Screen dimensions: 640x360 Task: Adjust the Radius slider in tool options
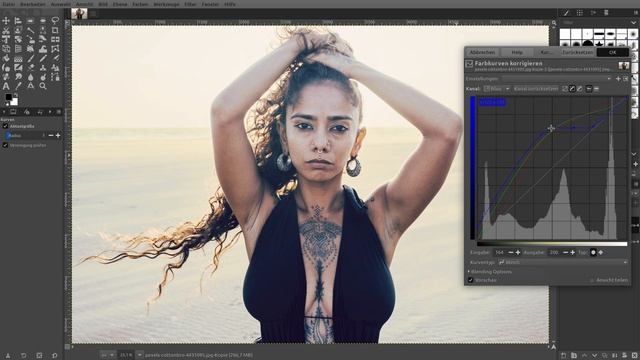point(25,135)
